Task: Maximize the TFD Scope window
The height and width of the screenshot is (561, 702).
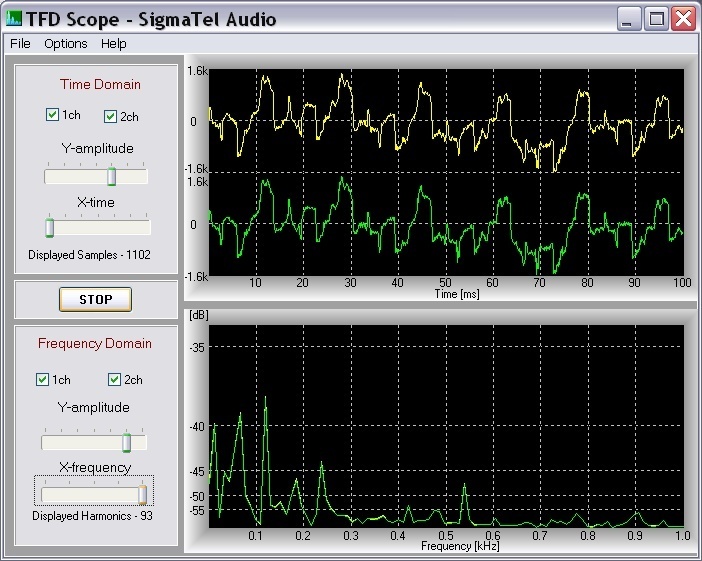Action: point(656,19)
